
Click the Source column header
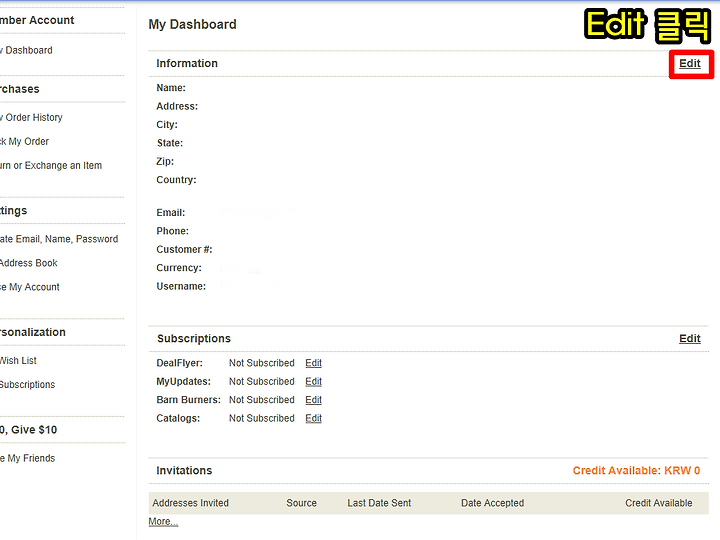[x=302, y=503]
